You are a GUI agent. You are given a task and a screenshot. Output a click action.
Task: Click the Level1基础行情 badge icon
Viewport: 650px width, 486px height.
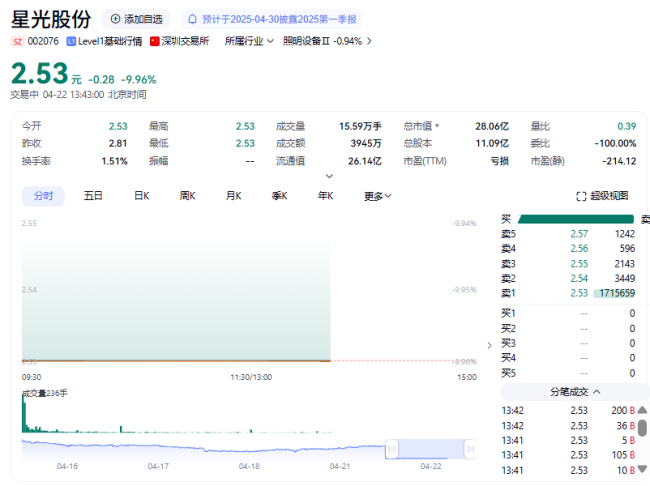(x=70, y=41)
